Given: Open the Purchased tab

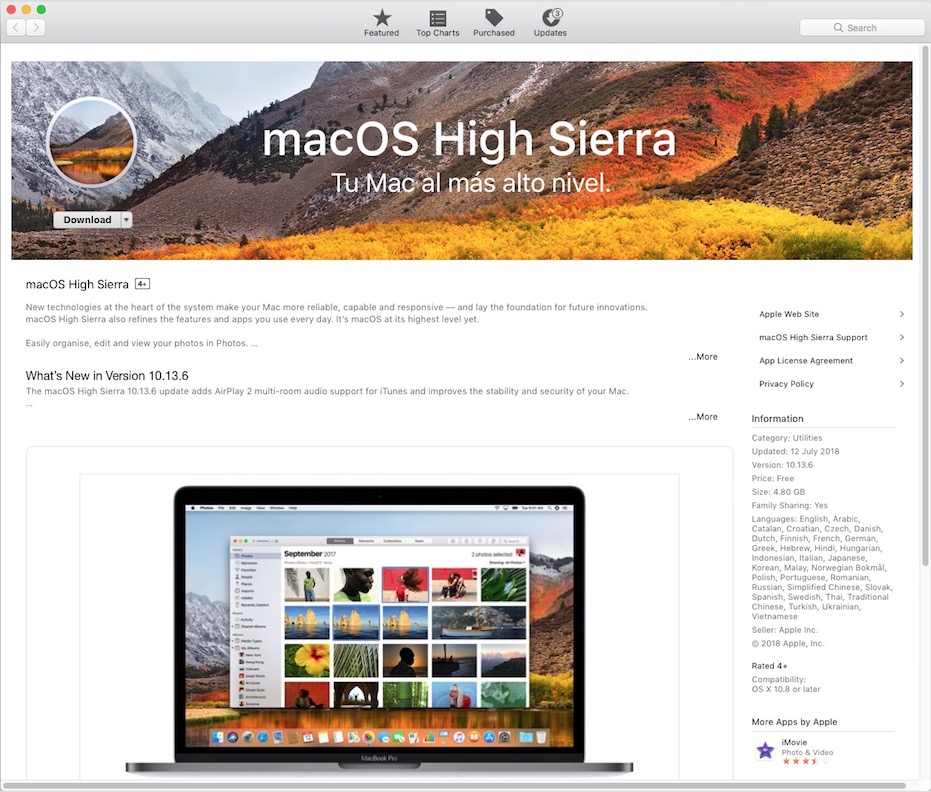Looking at the screenshot, I should tap(493, 23).
